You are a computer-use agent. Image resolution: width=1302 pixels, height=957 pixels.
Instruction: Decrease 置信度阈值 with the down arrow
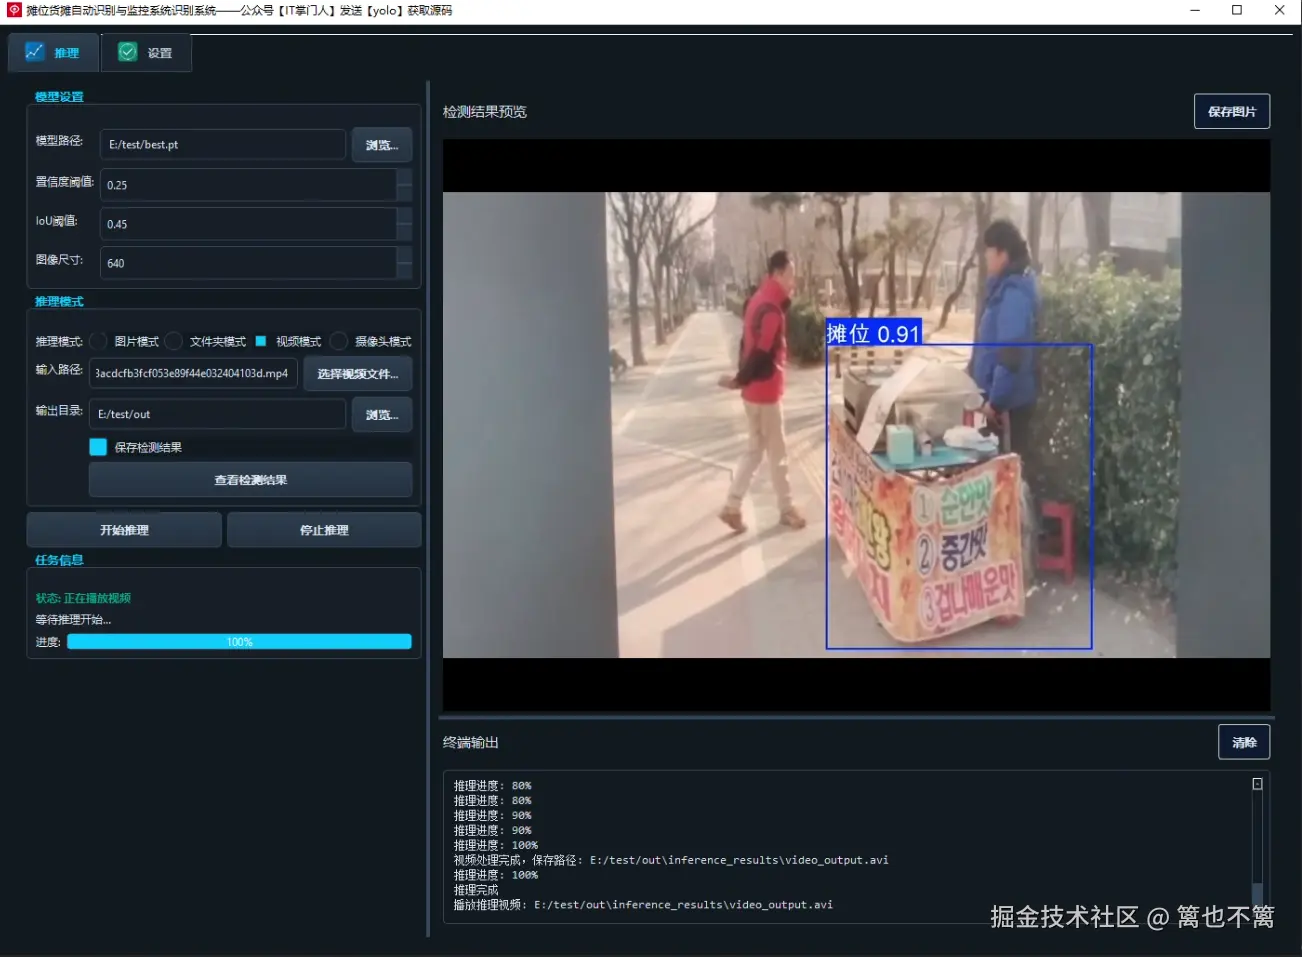405,193
